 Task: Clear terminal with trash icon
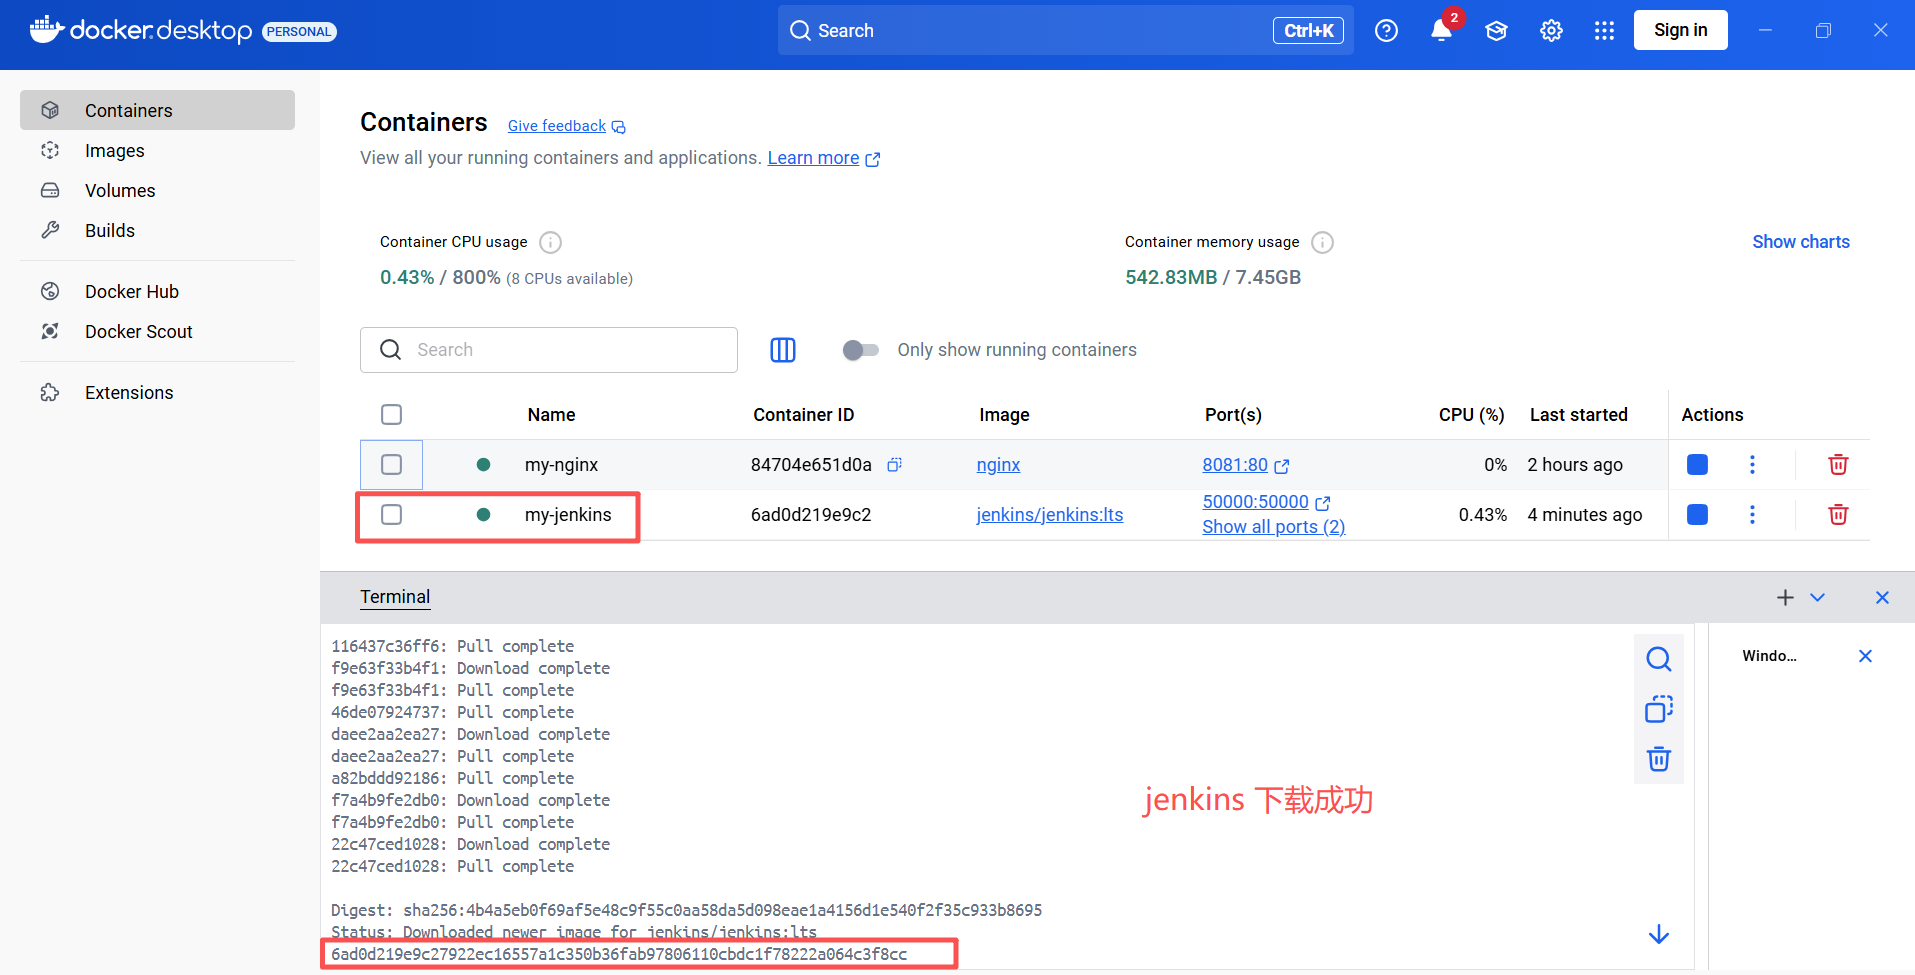click(x=1659, y=759)
